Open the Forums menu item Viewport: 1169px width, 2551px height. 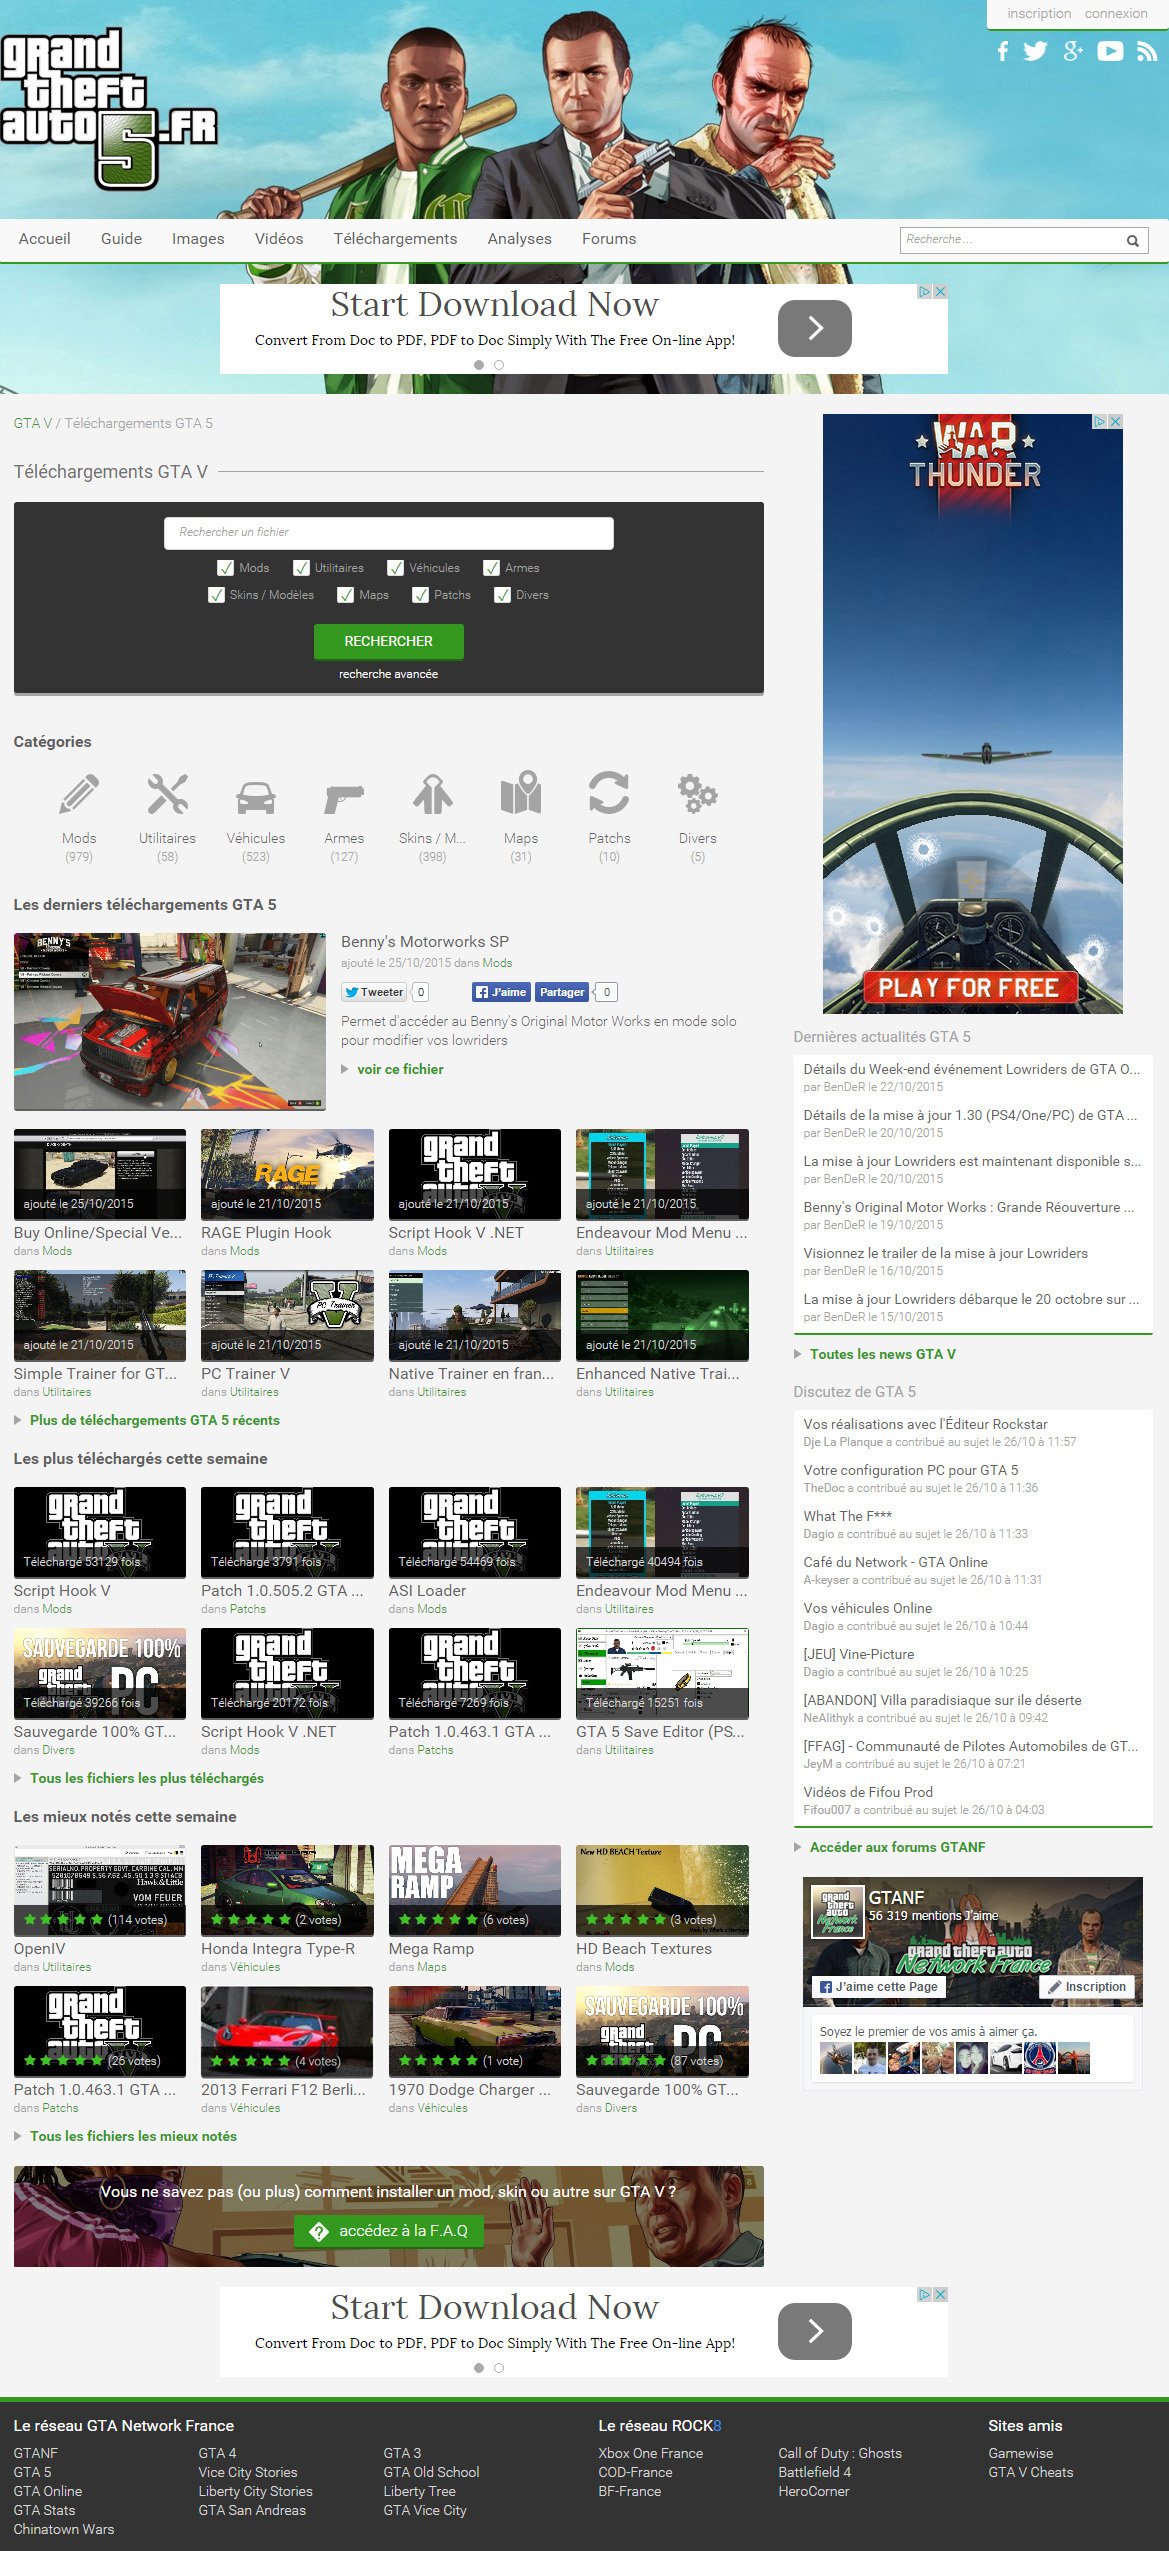[x=609, y=239]
